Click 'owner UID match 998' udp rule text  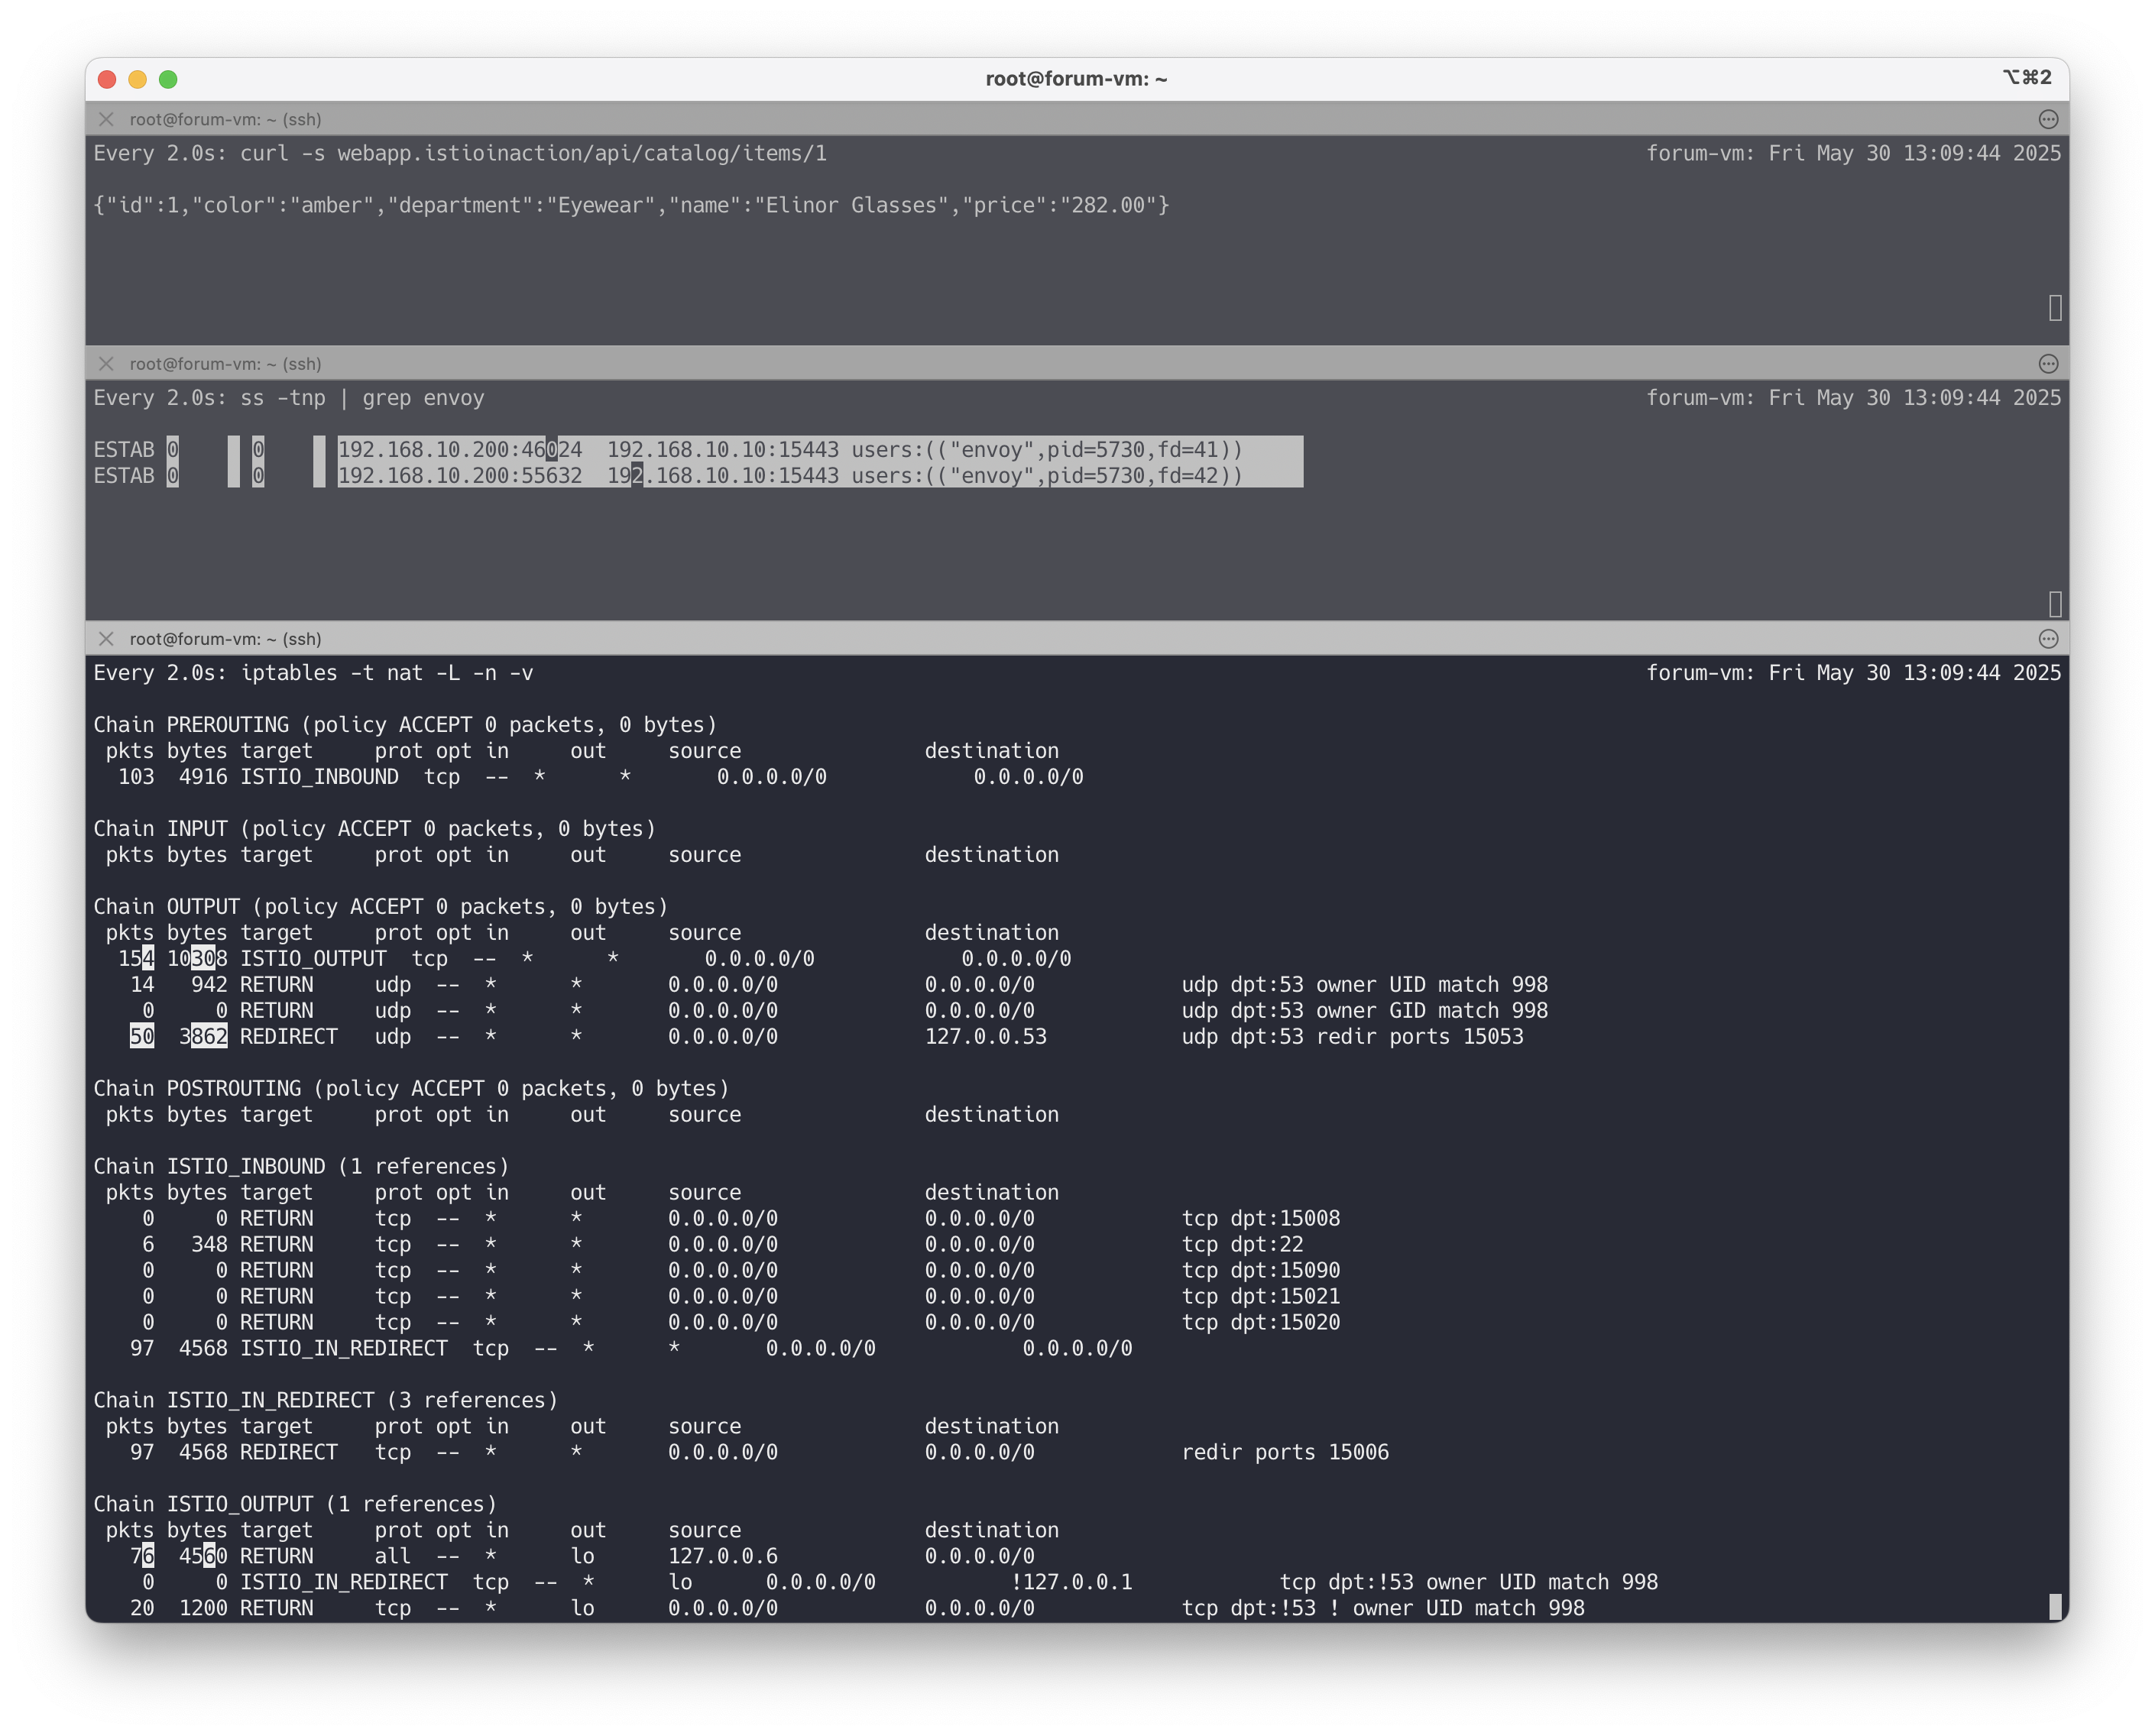pos(1432,985)
